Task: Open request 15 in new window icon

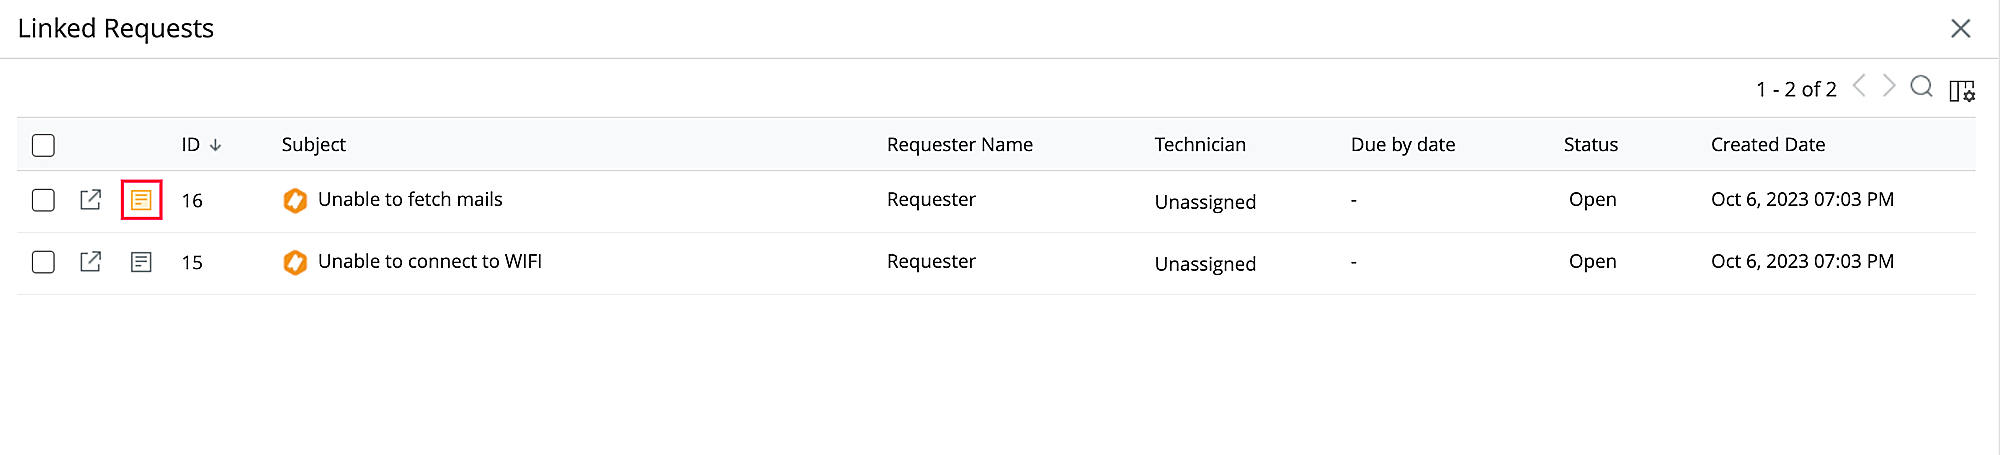Action: tap(91, 262)
